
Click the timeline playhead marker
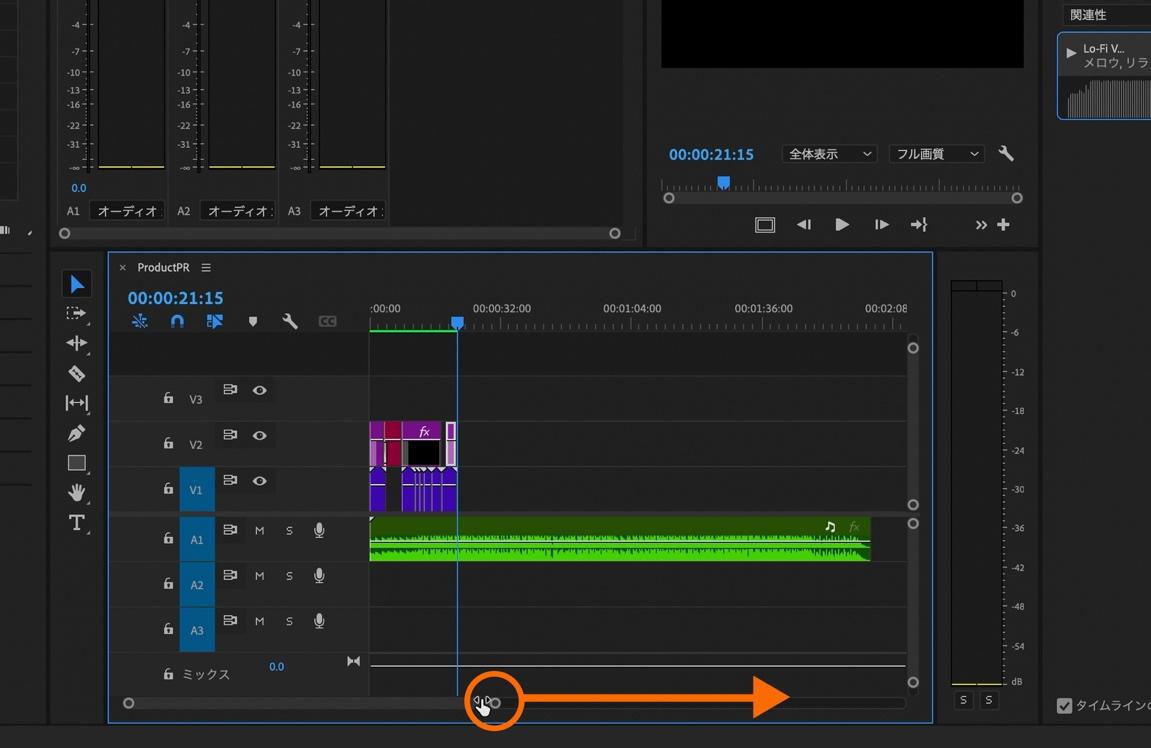(x=457, y=322)
